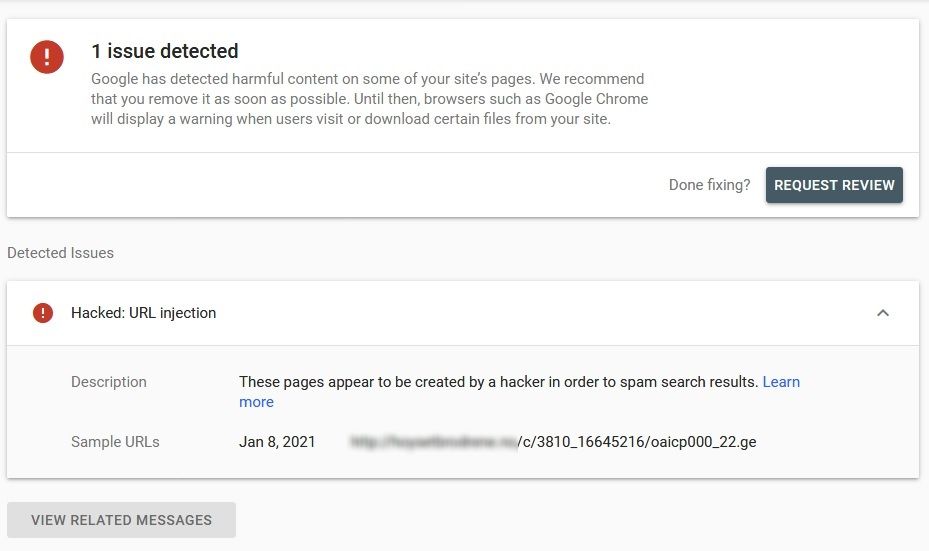Click the sample URL path ending in oaicp000_22.ge
The width and height of the screenshot is (929, 551).
click(x=637, y=442)
